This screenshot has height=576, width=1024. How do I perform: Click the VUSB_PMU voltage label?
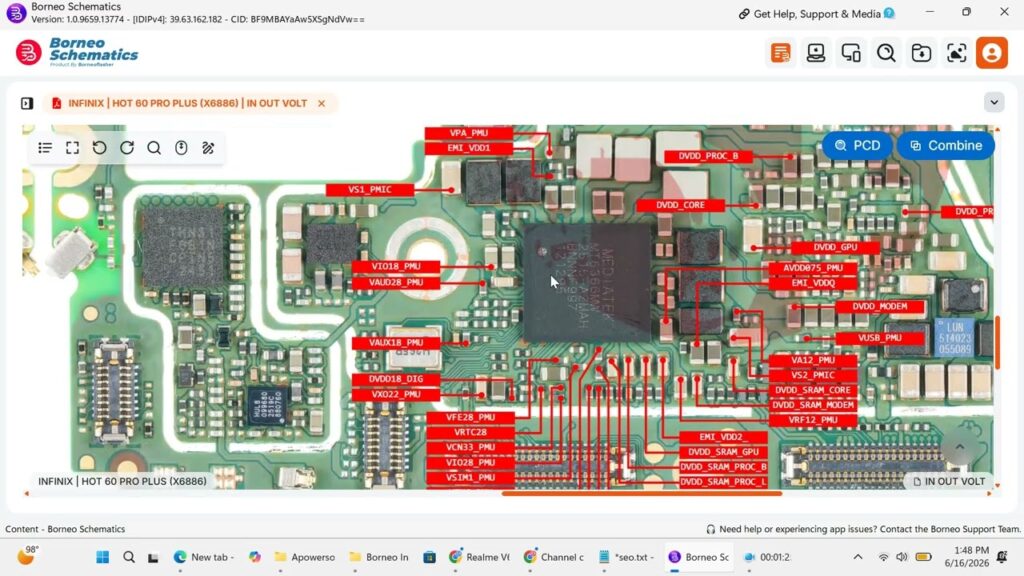pyautogui.click(x=880, y=338)
